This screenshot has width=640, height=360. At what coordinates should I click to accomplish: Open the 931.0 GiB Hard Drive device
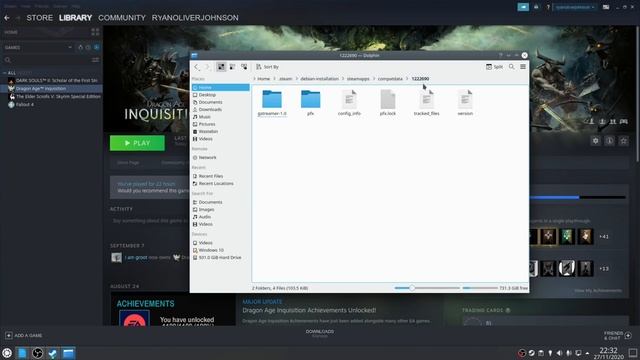[x=220, y=258]
